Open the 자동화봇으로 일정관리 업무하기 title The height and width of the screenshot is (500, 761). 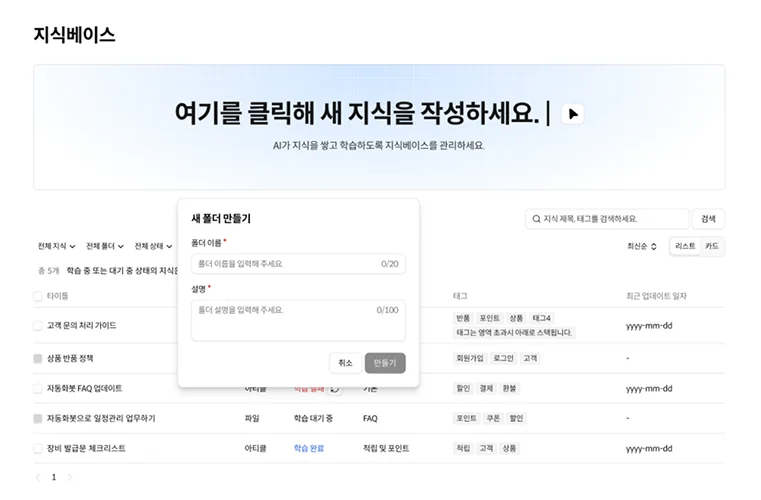[x=101, y=418]
